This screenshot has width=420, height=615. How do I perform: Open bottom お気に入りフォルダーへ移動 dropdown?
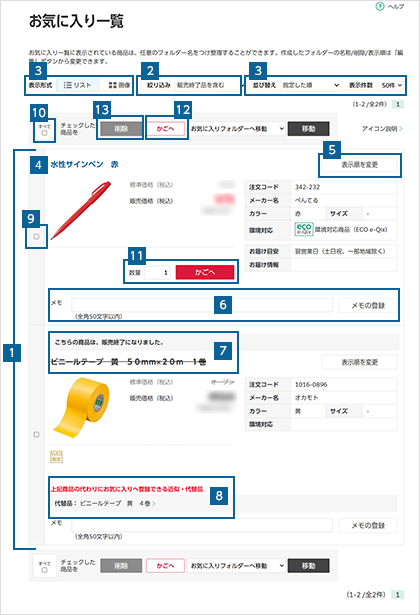point(236,566)
